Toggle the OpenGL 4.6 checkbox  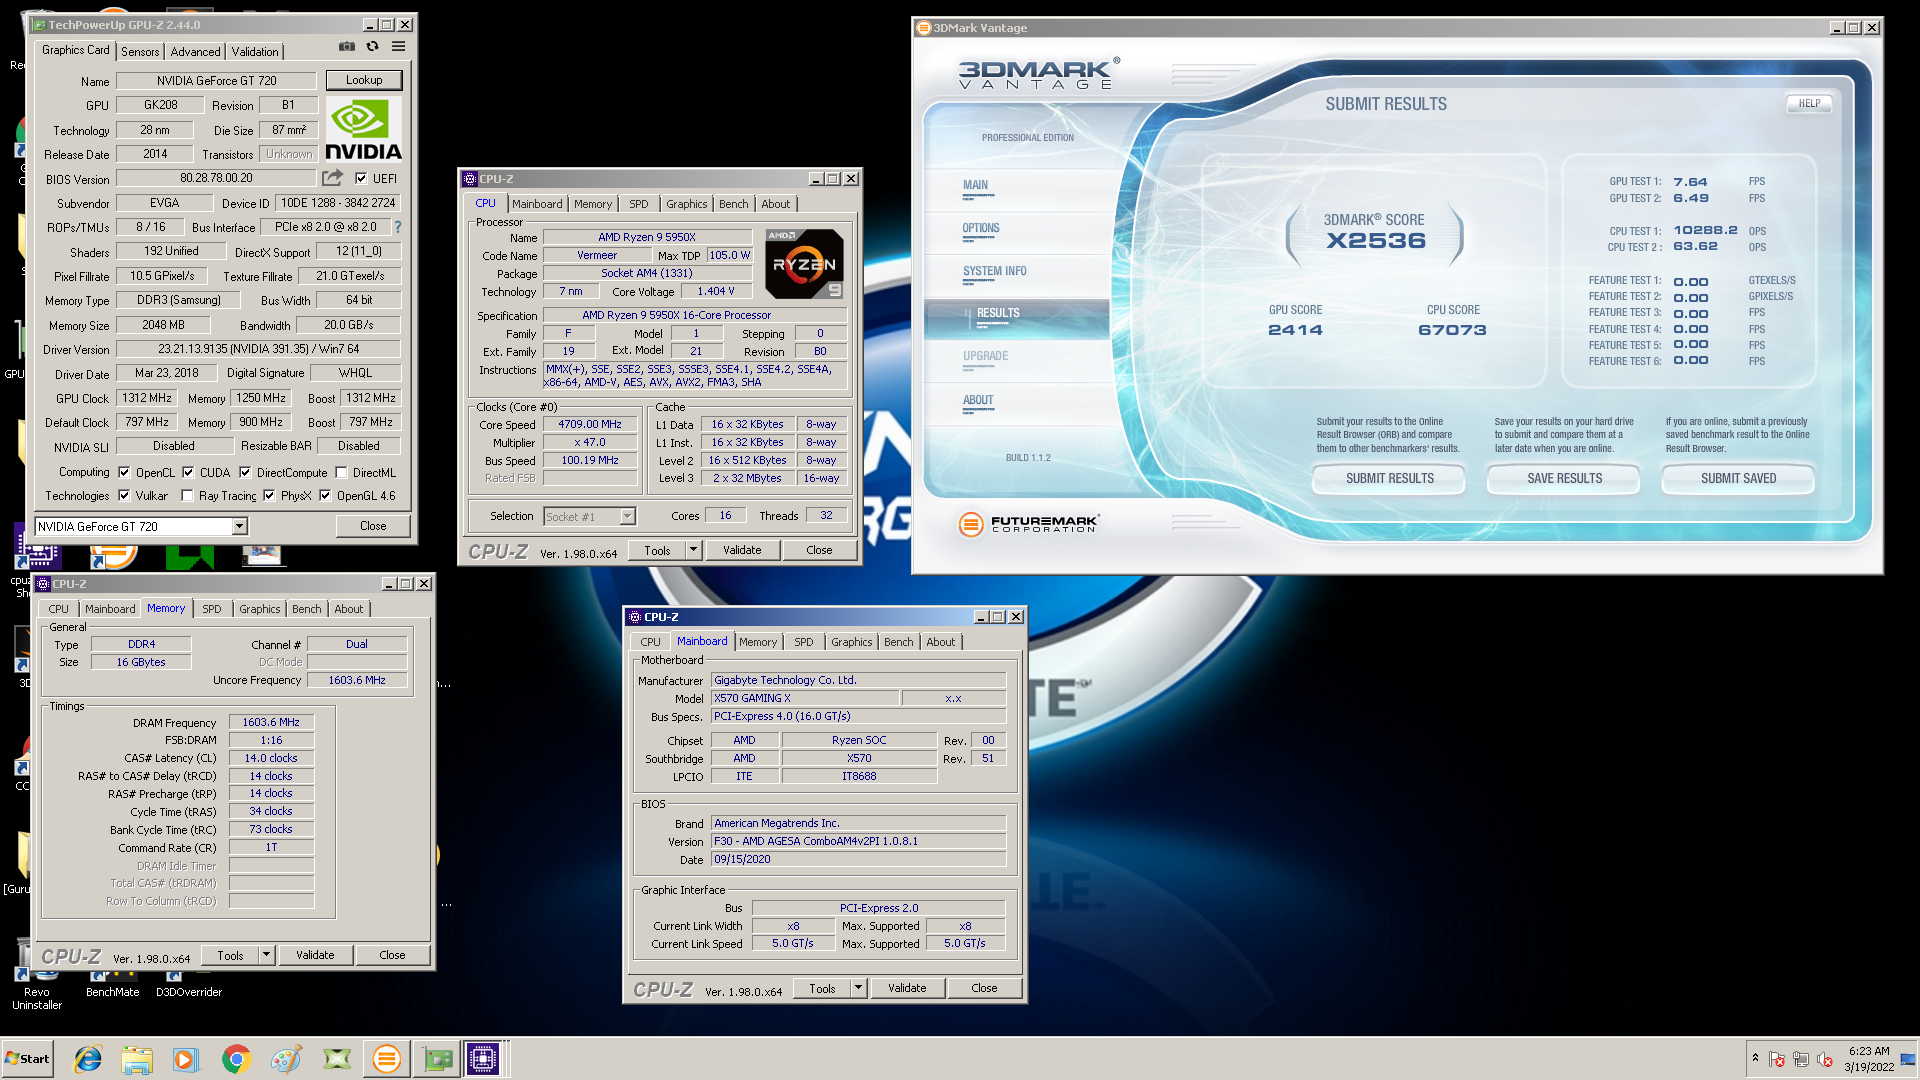coord(325,496)
